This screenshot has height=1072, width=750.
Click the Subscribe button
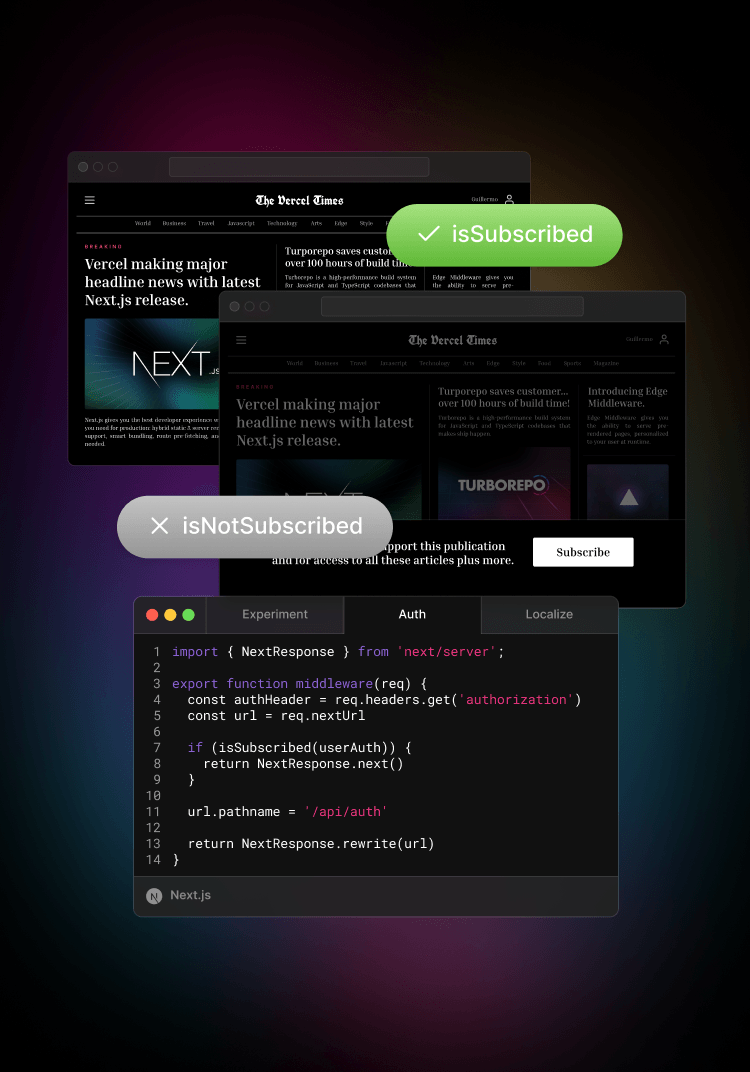pos(583,552)
